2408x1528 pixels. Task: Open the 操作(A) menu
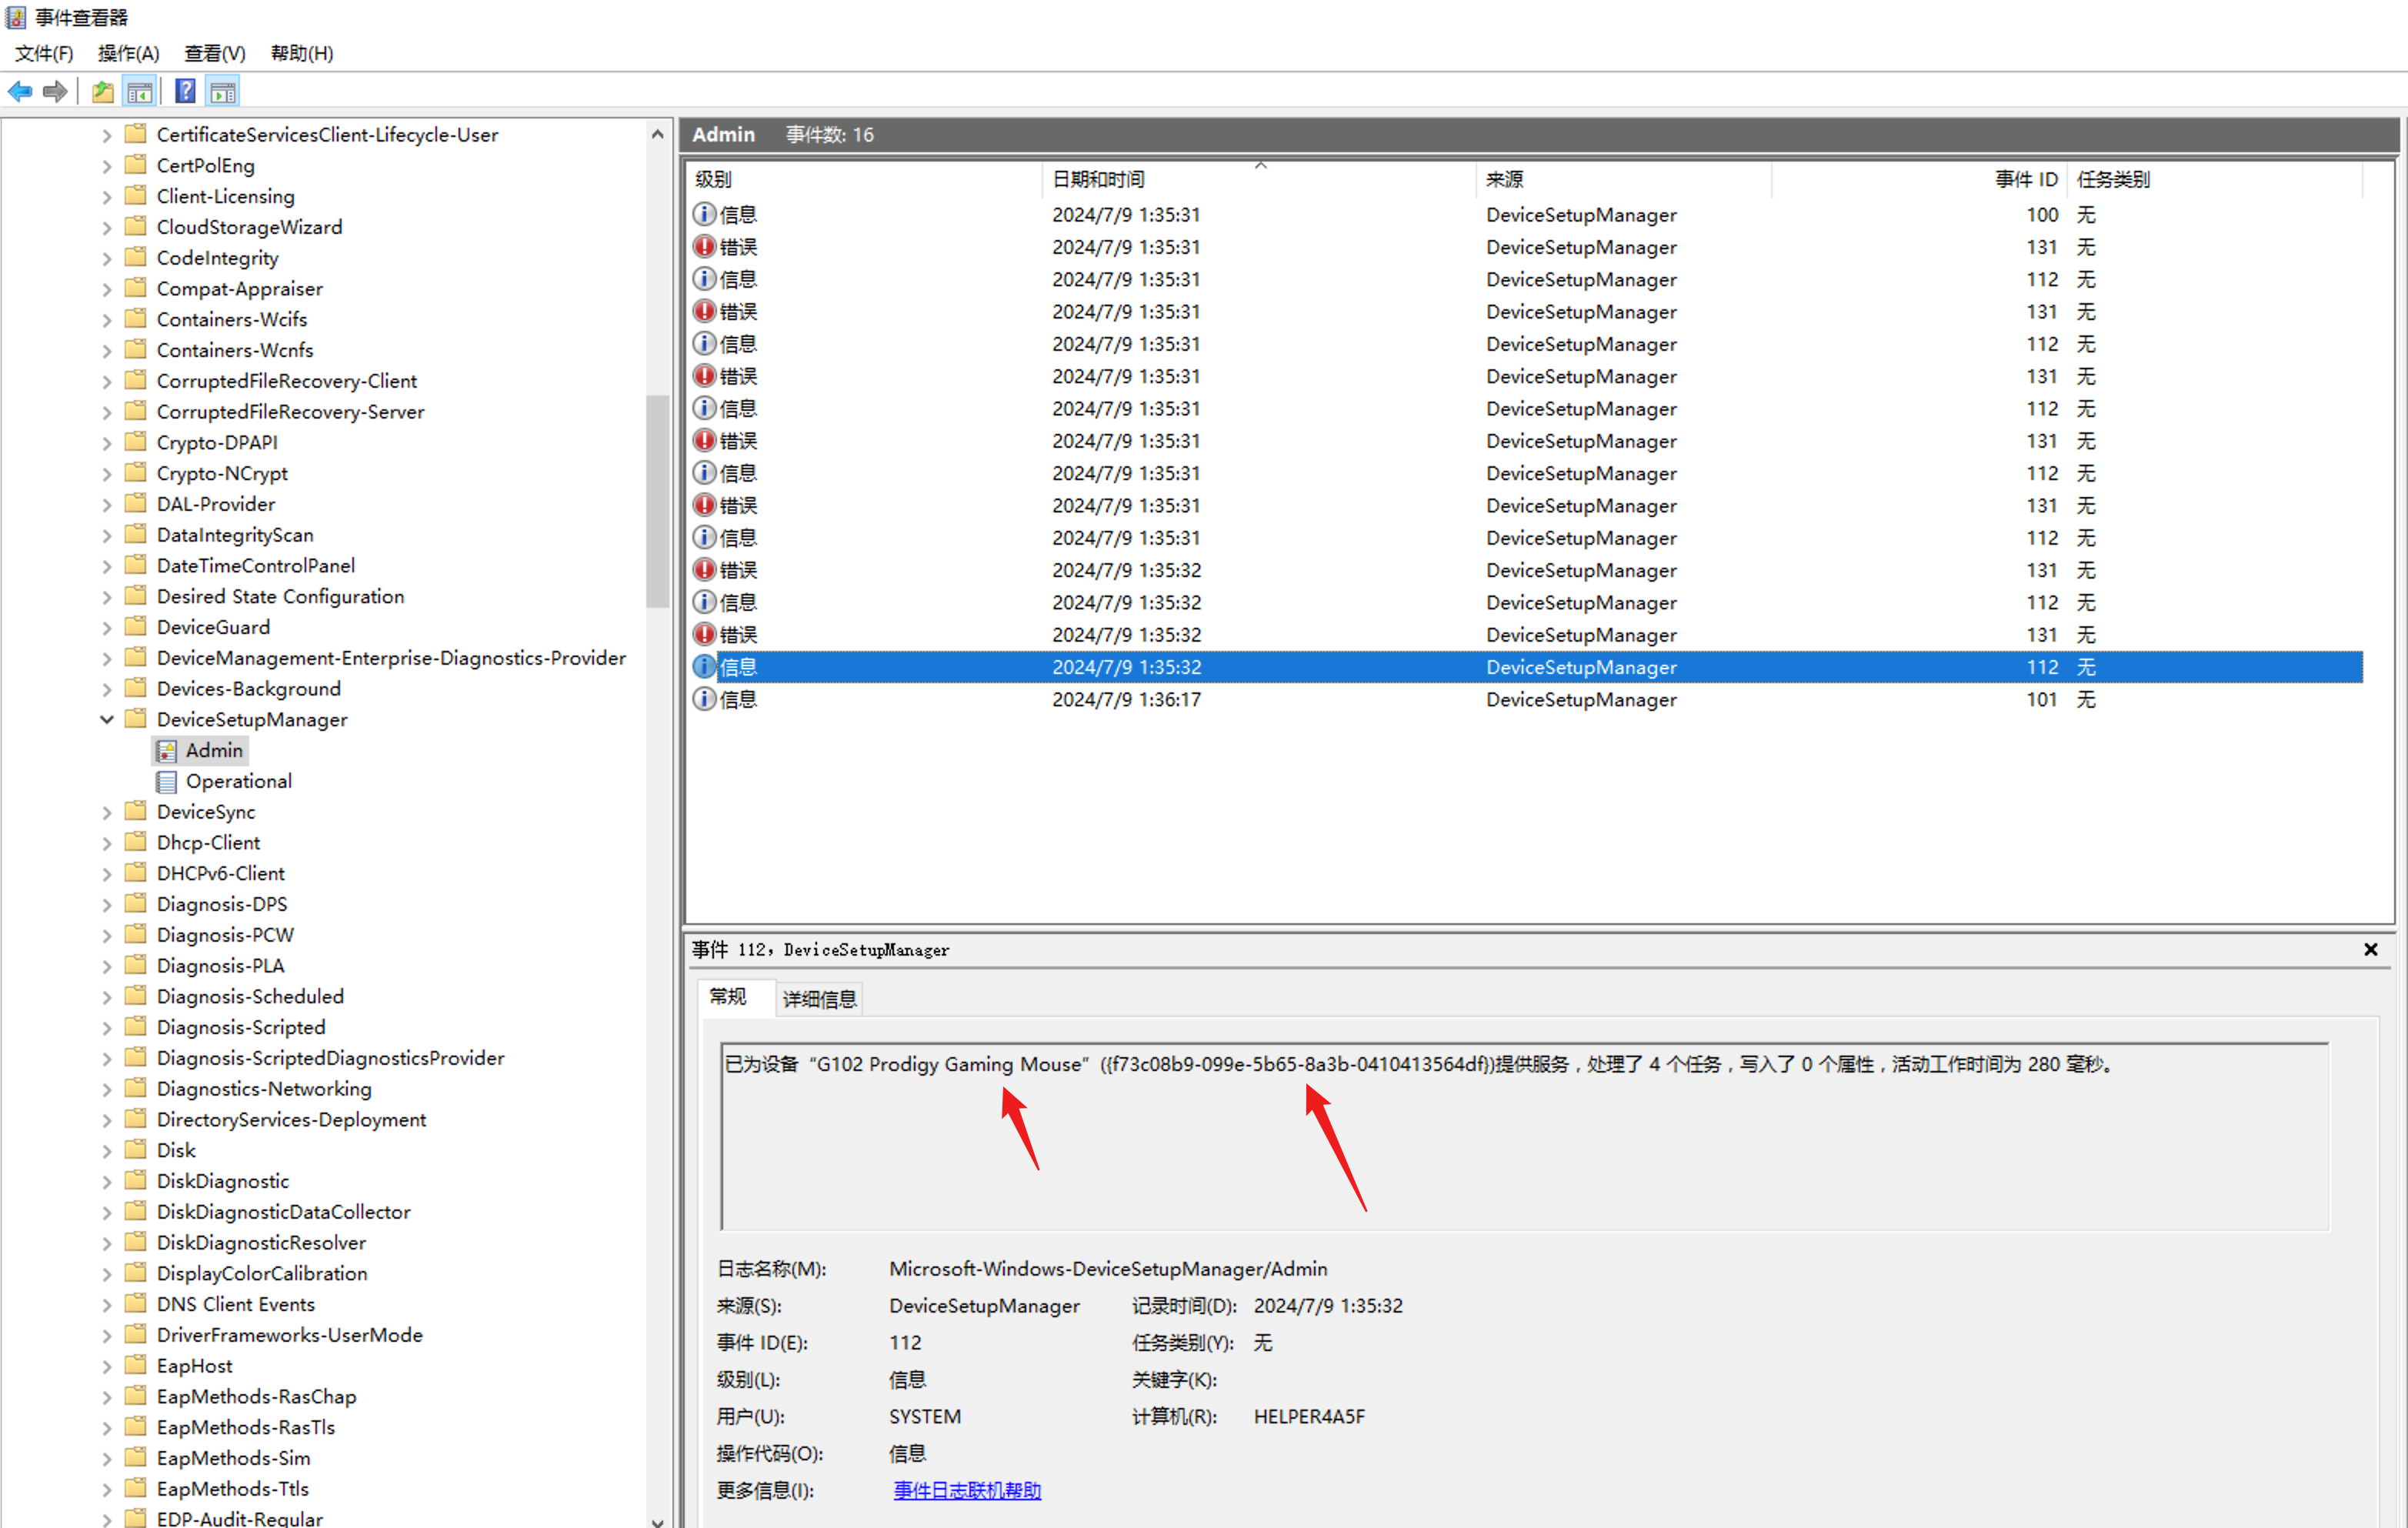click(x=128, y=53)
